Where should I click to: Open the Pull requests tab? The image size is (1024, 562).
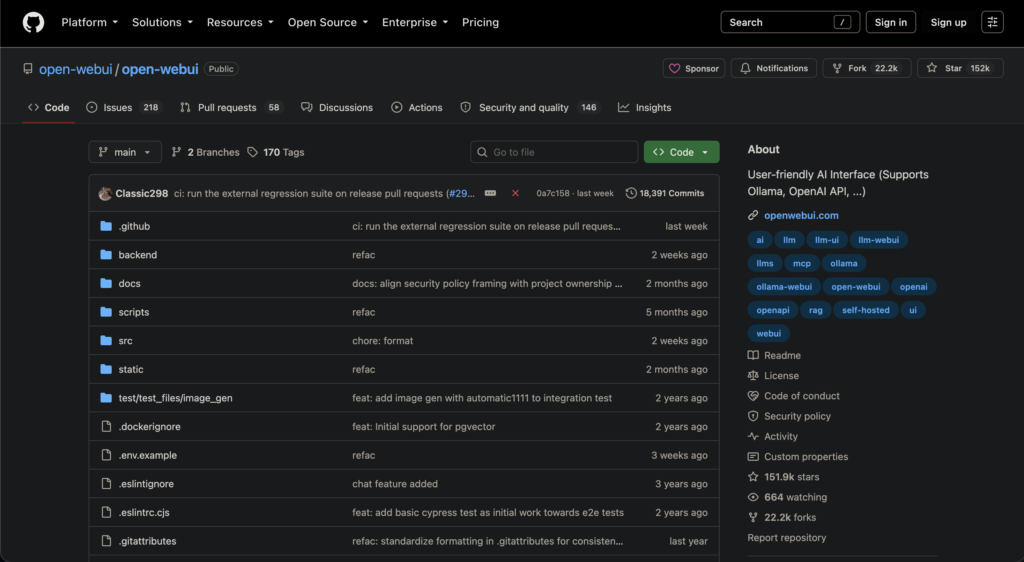pyautogui.click(x=231, y=108)
